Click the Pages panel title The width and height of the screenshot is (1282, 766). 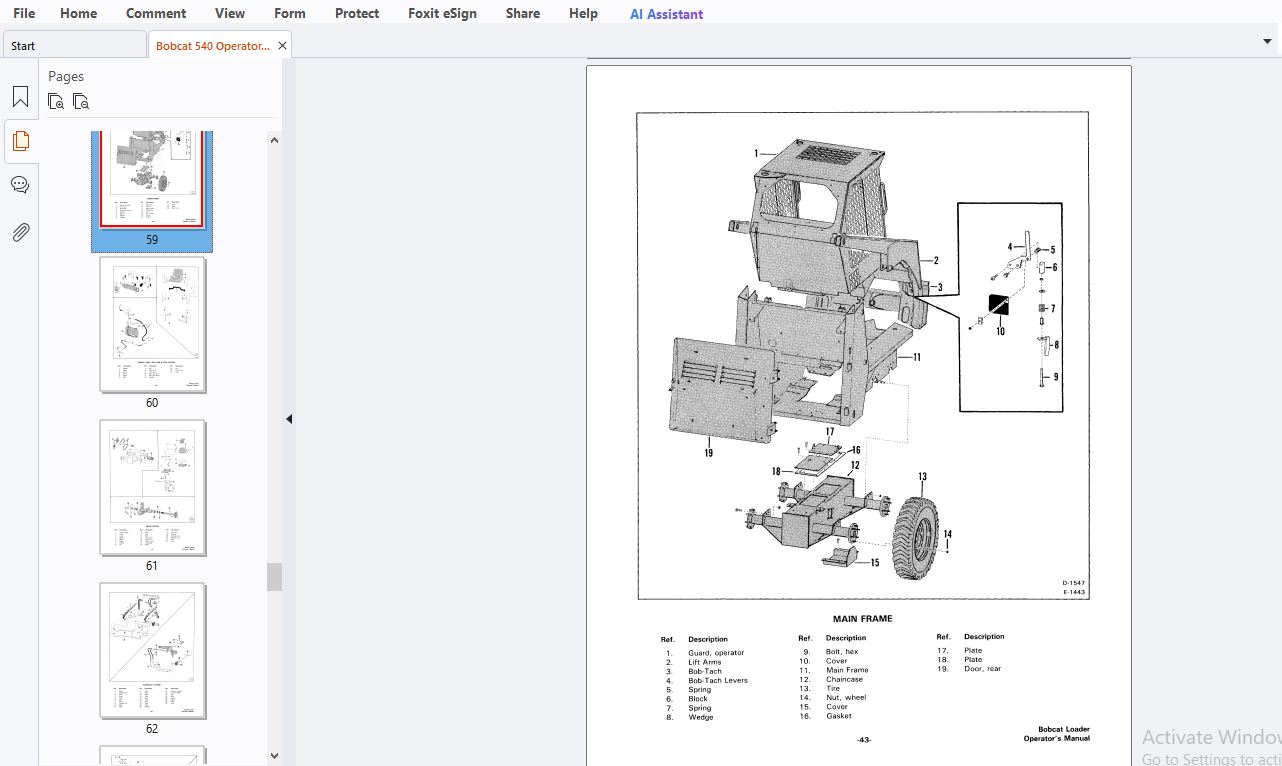pos(66,76)
